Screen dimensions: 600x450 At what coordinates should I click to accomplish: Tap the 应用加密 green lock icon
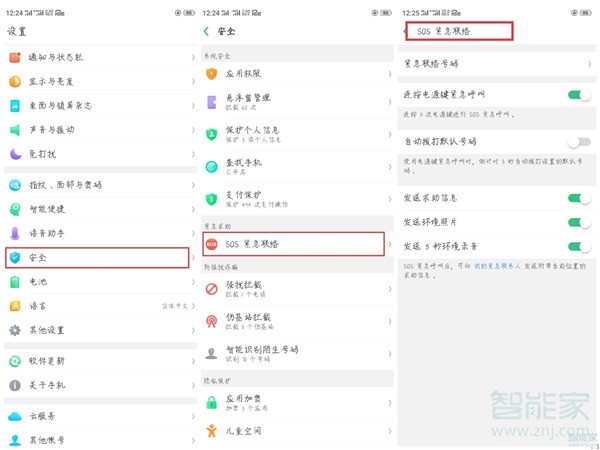(212, 402)
